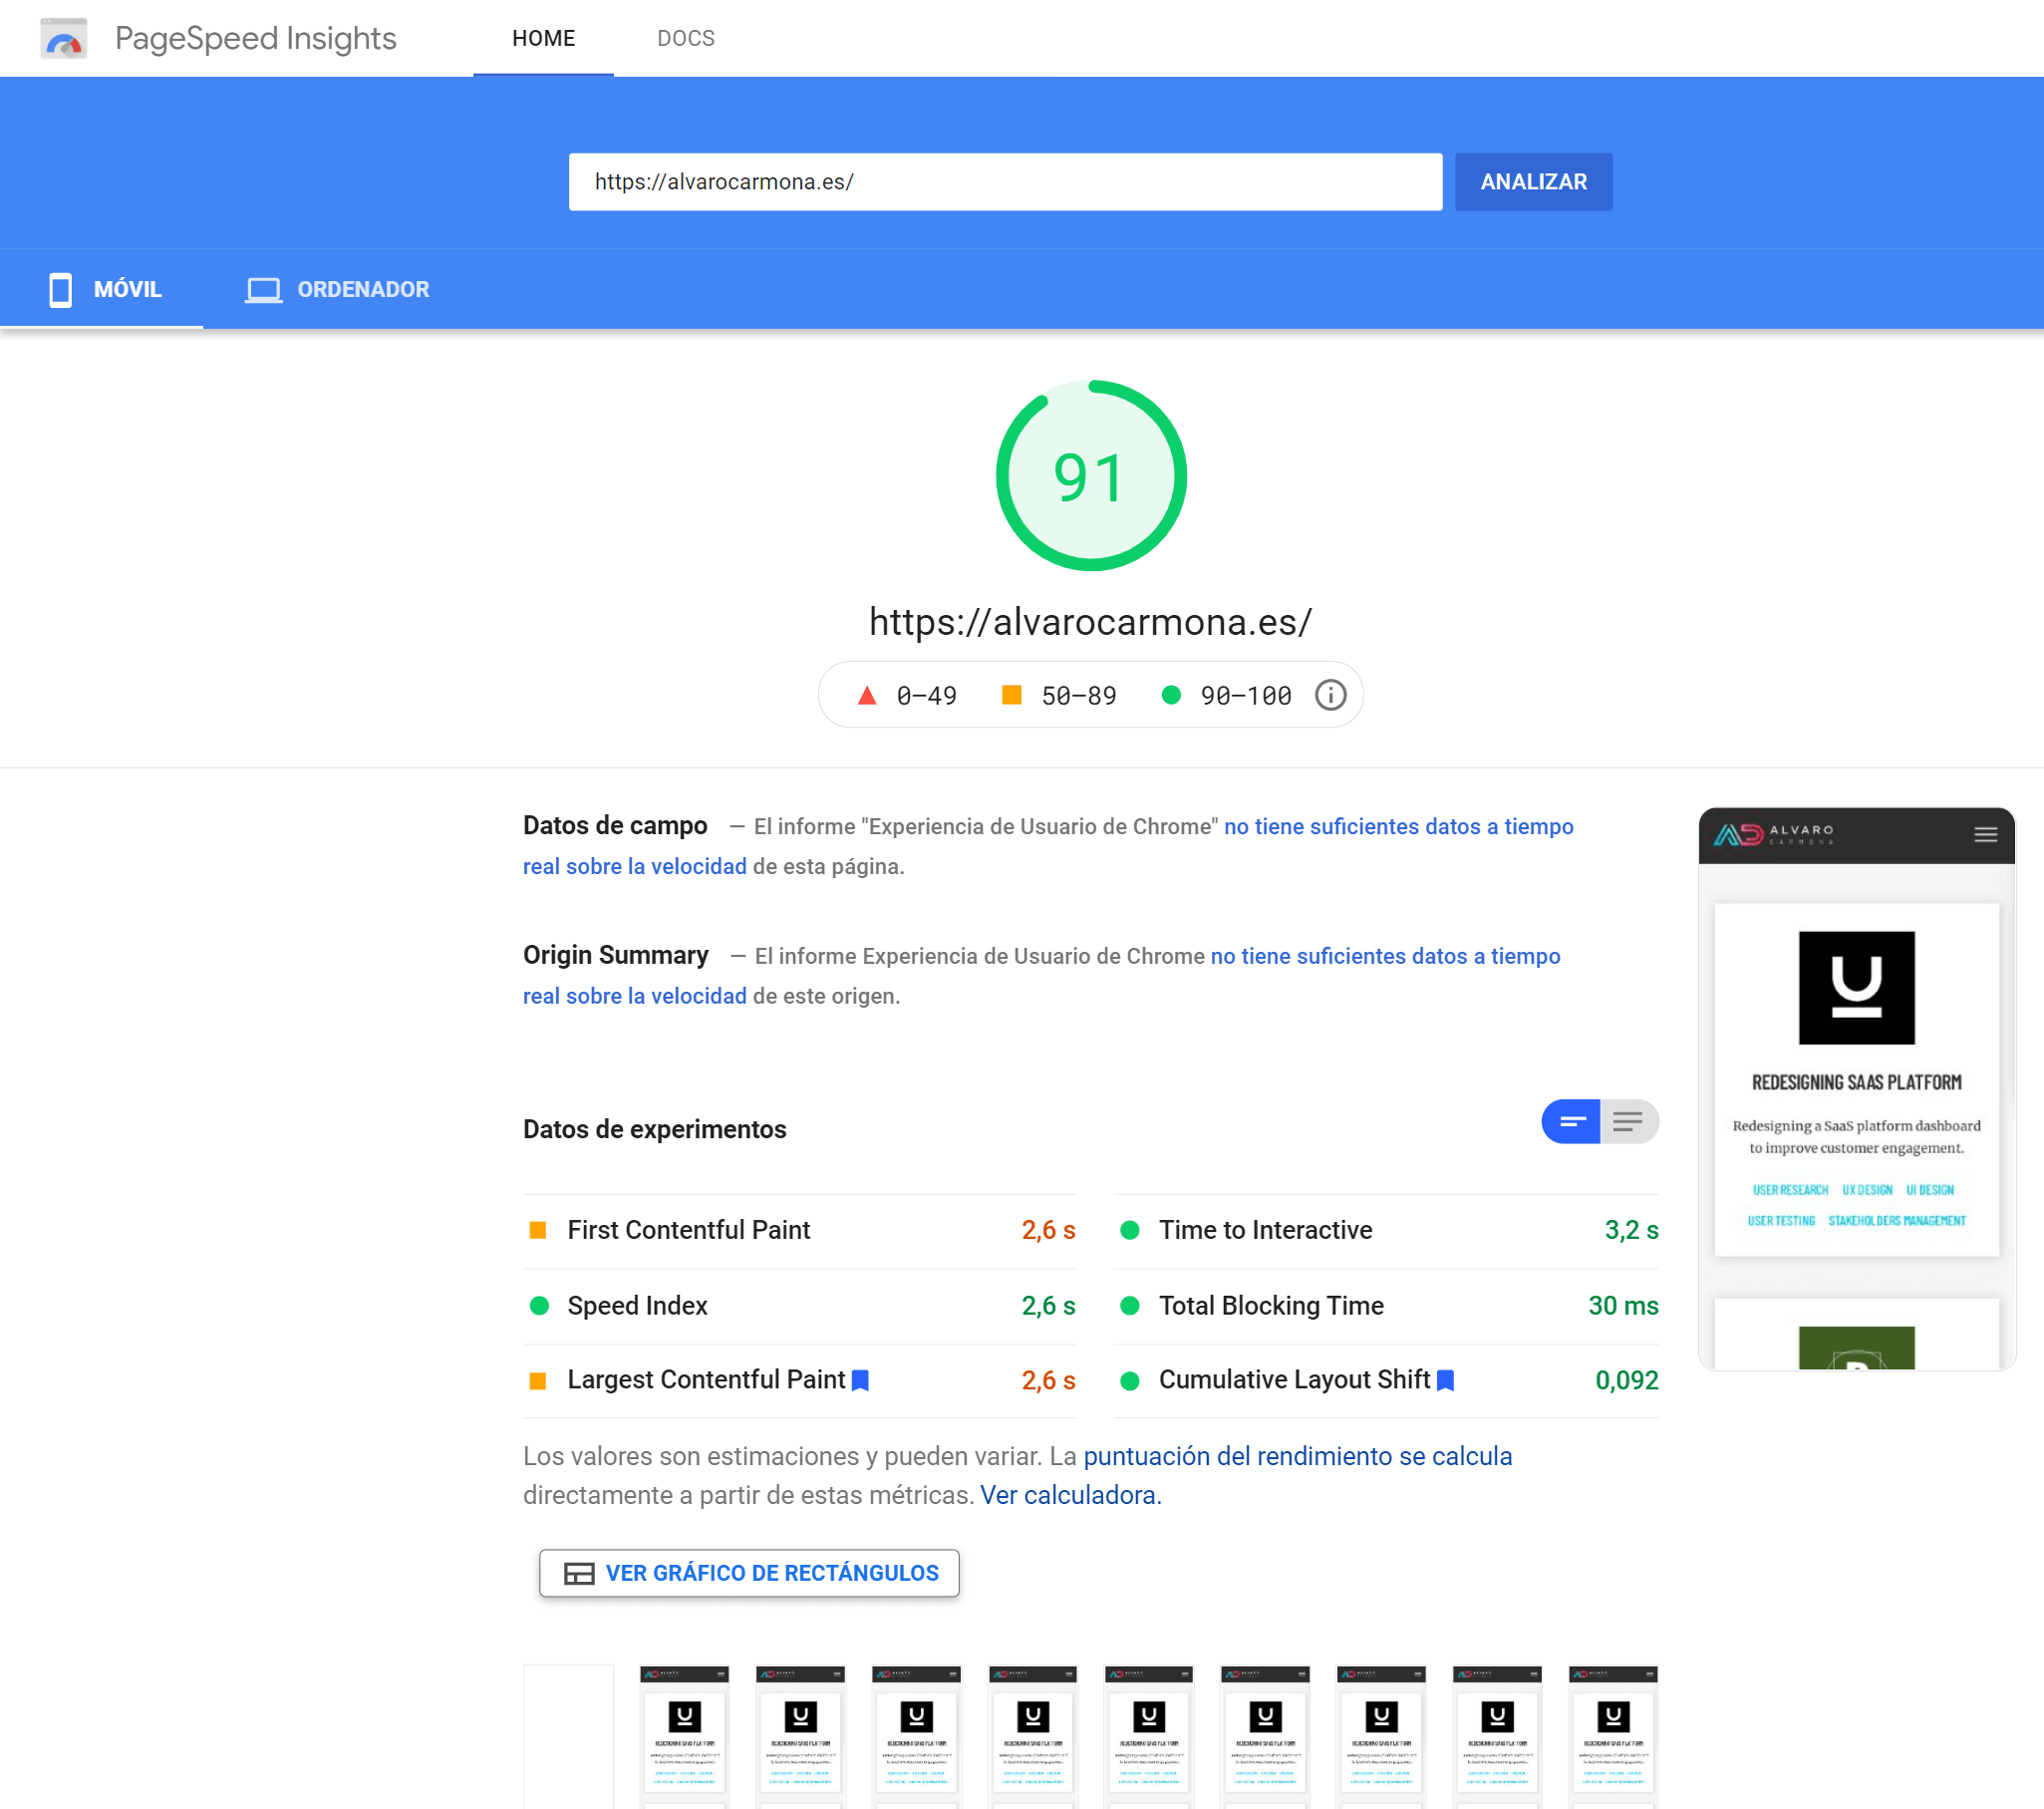Click the mobile phone icon in Móvil tab
The height and width of the screenshot is (1809, 2044).
pyautogui.click(x=61, y=289)
